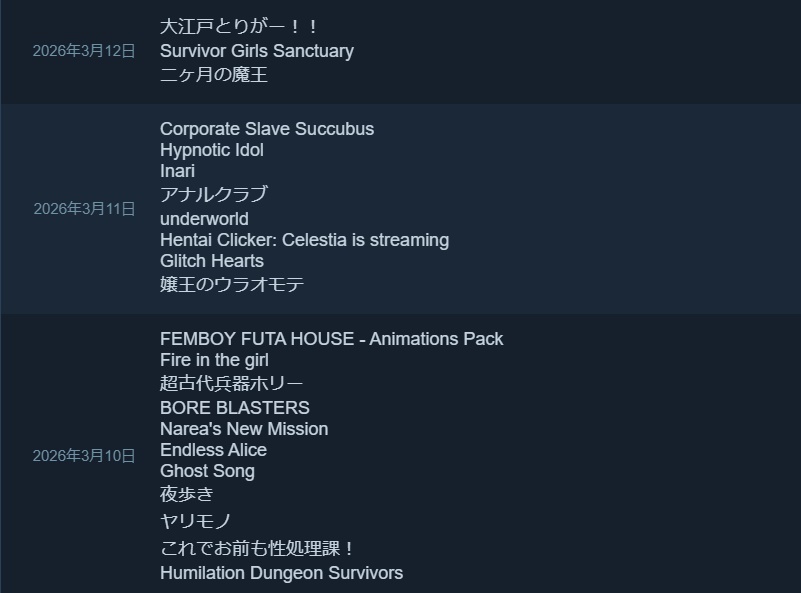This screenshot has width=801, height=593.
Task: Open Humilation Dungeon Survivors link
Action: 281,573
